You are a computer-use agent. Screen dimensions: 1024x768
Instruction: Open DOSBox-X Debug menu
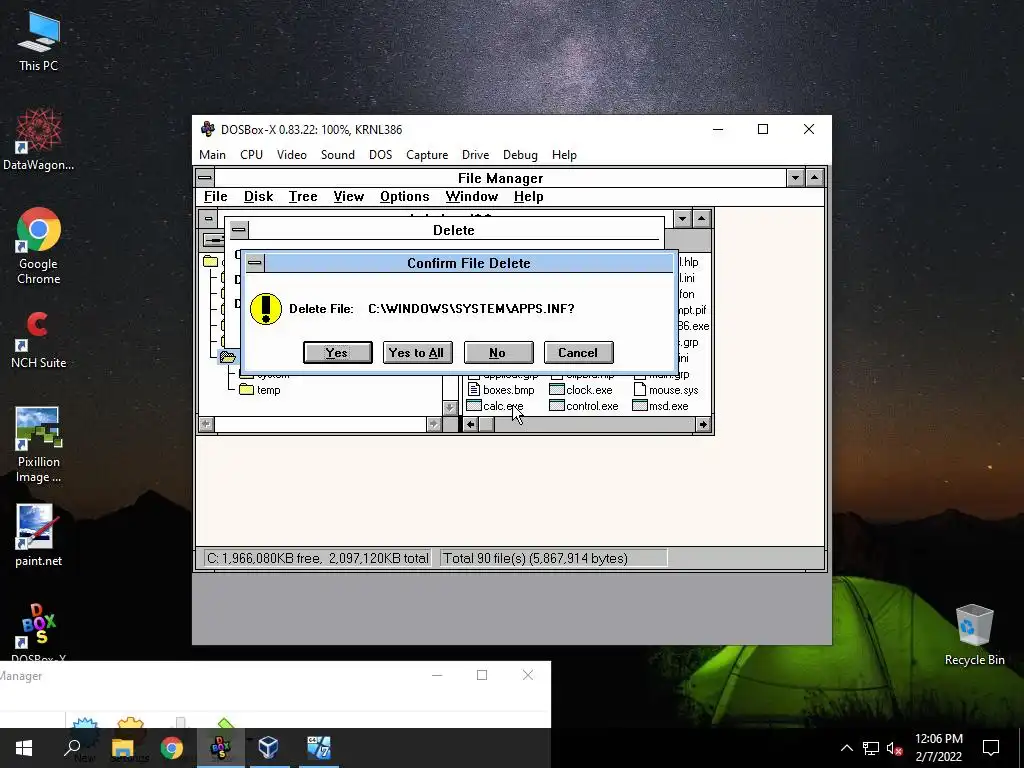[x=520, y=155]
